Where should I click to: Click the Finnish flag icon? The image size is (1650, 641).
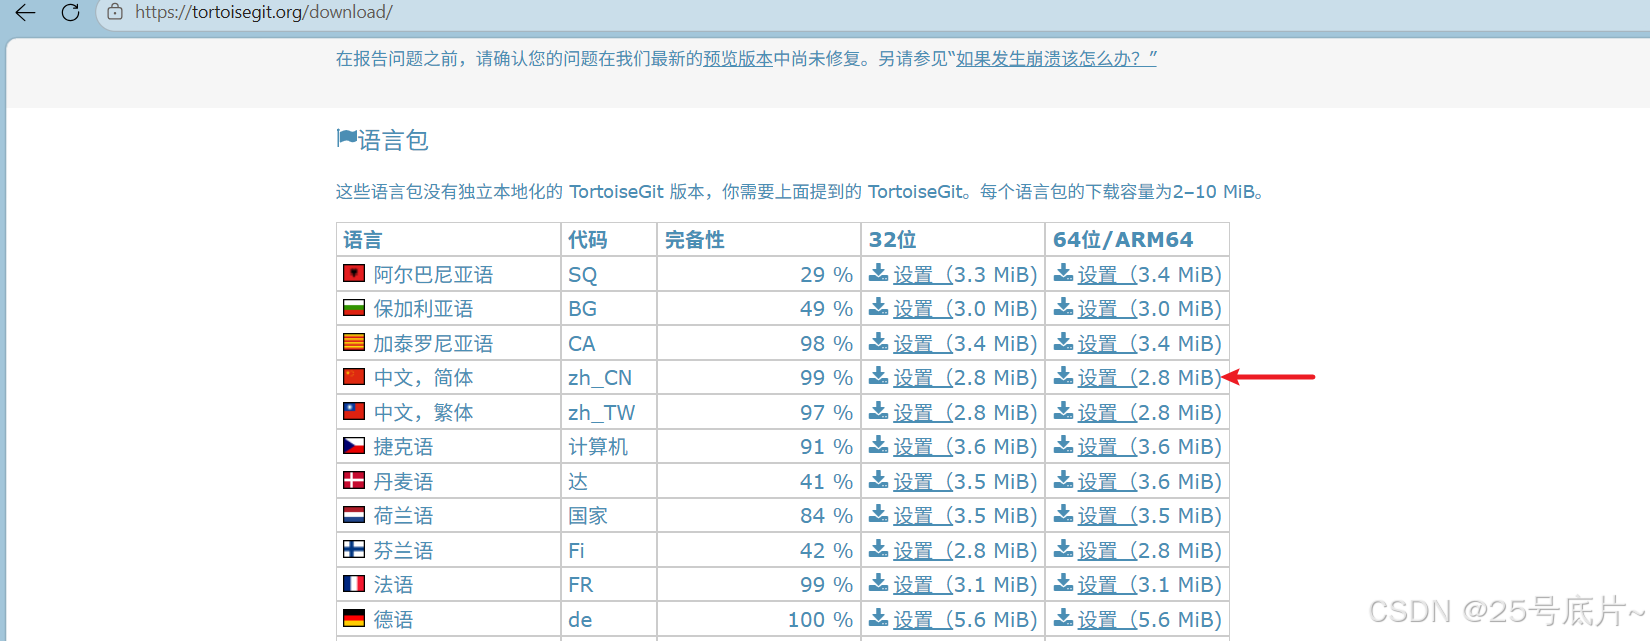(x=354, y=549)
